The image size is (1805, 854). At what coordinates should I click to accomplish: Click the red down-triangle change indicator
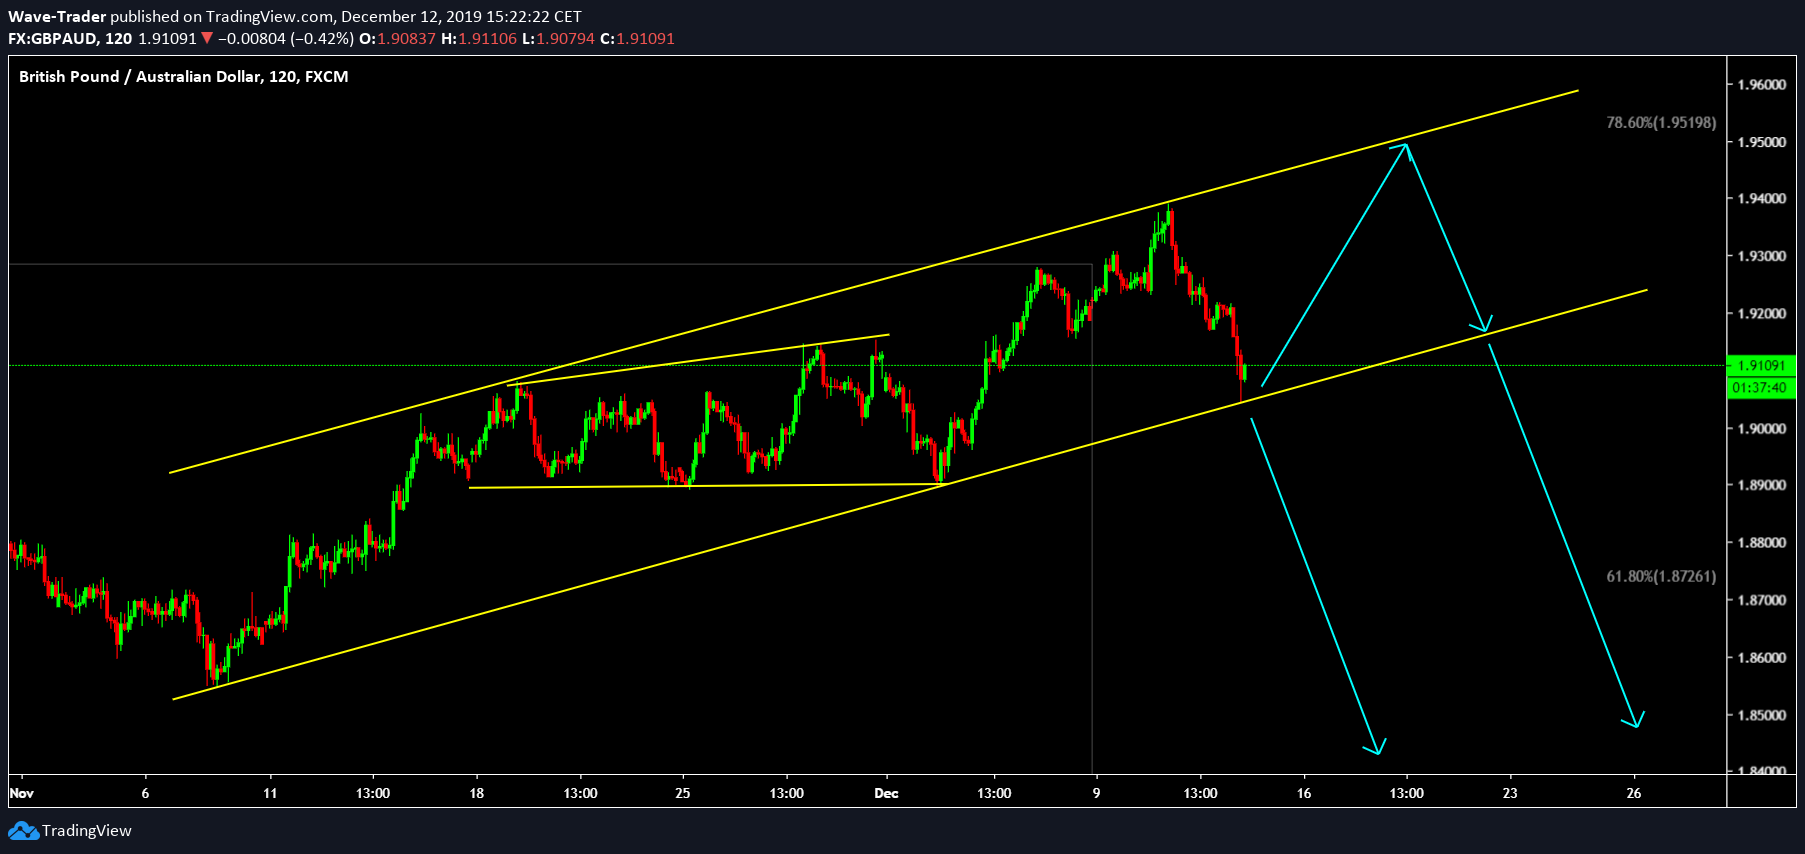(207, 39)
